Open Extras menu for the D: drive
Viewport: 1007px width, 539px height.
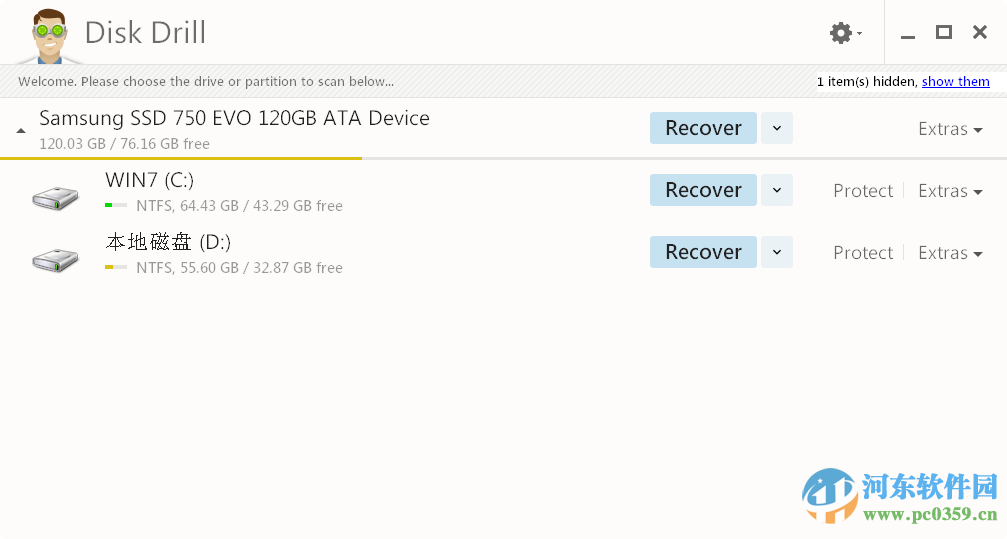click(950, 253)
